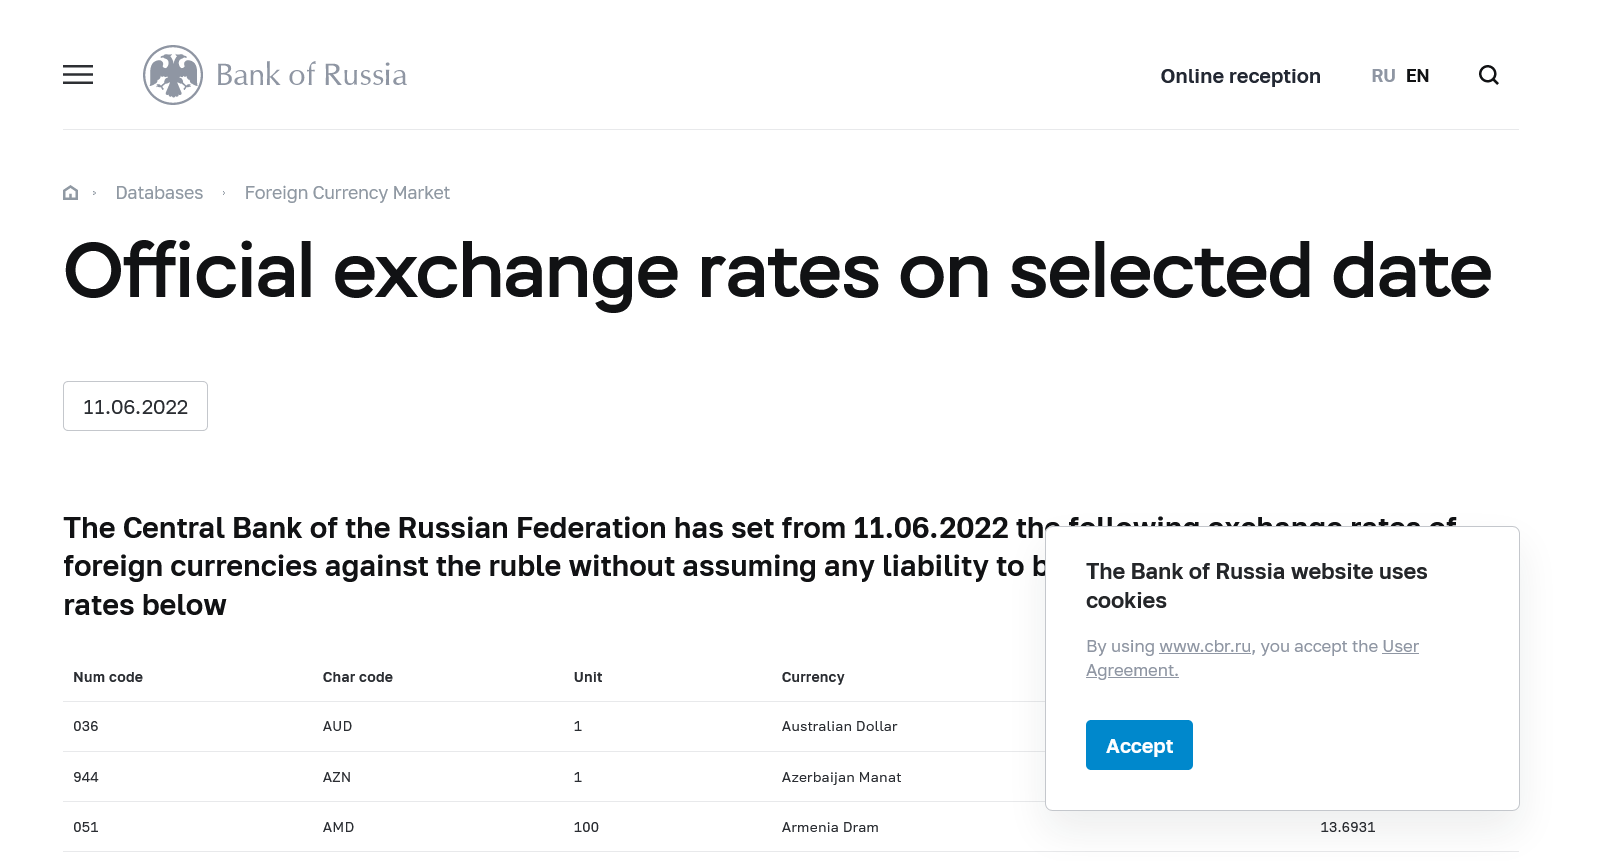1603x861 pixels.
Task: Open the site search magnifier
Action: coord(1488,76)
